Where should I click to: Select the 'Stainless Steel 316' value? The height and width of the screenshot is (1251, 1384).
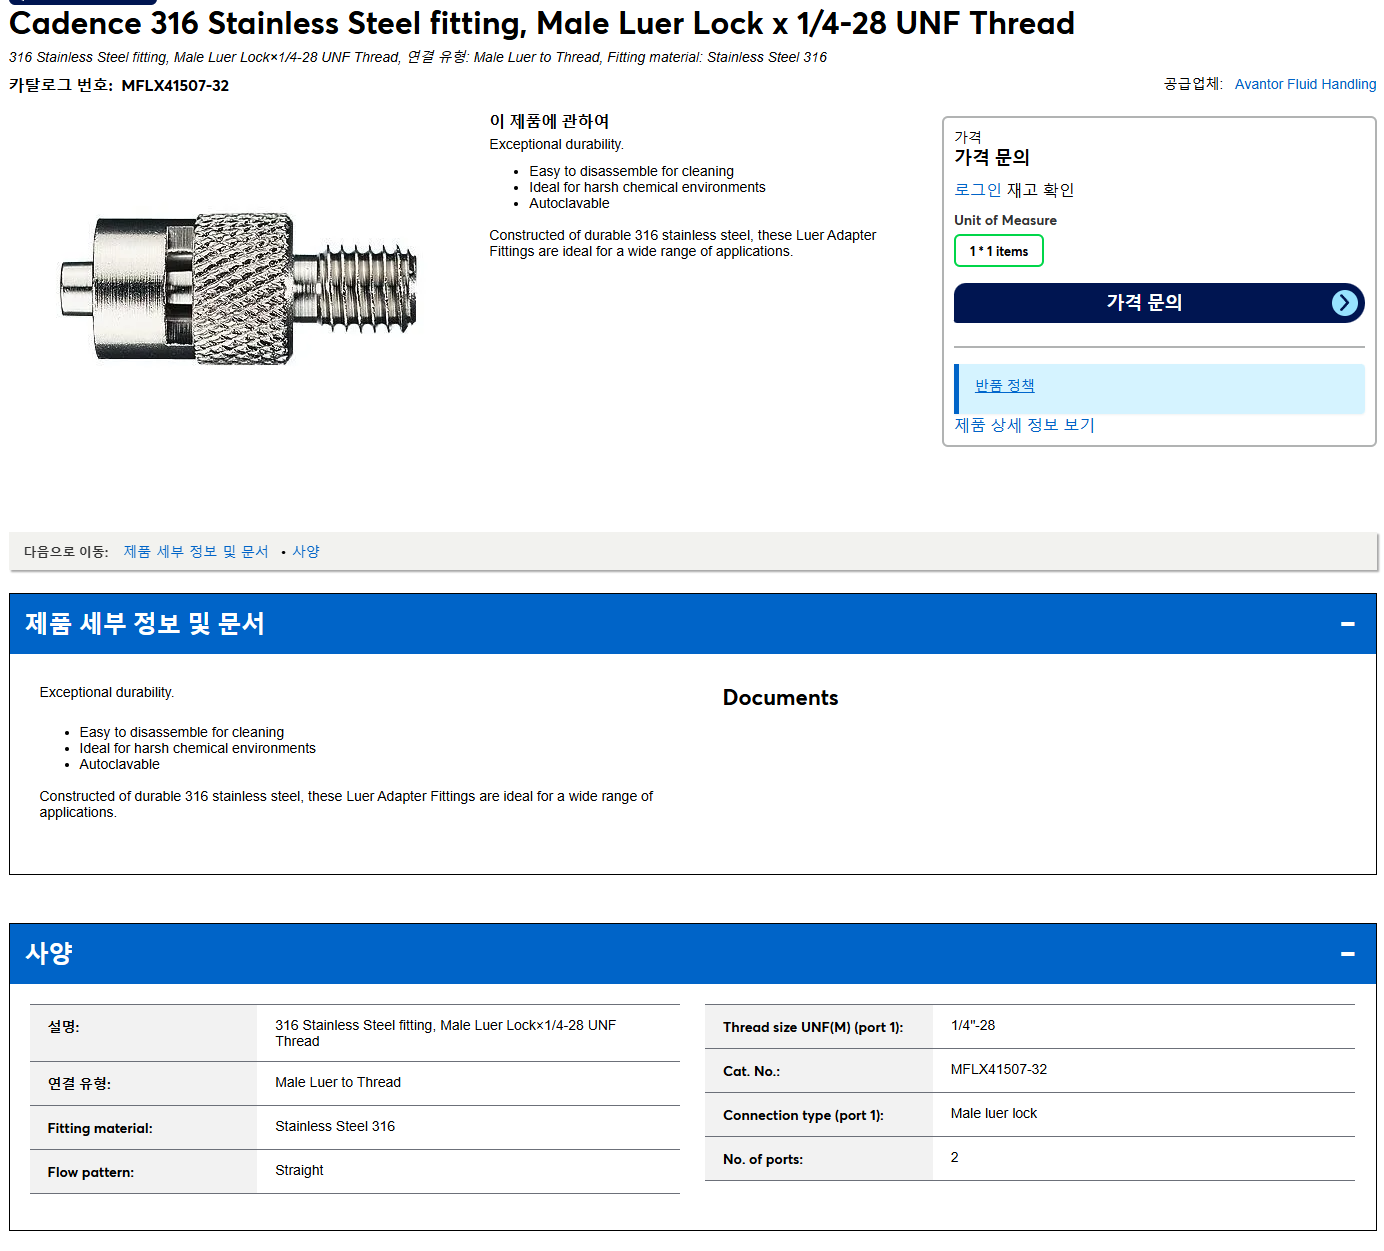click(x=335, y=1127)
